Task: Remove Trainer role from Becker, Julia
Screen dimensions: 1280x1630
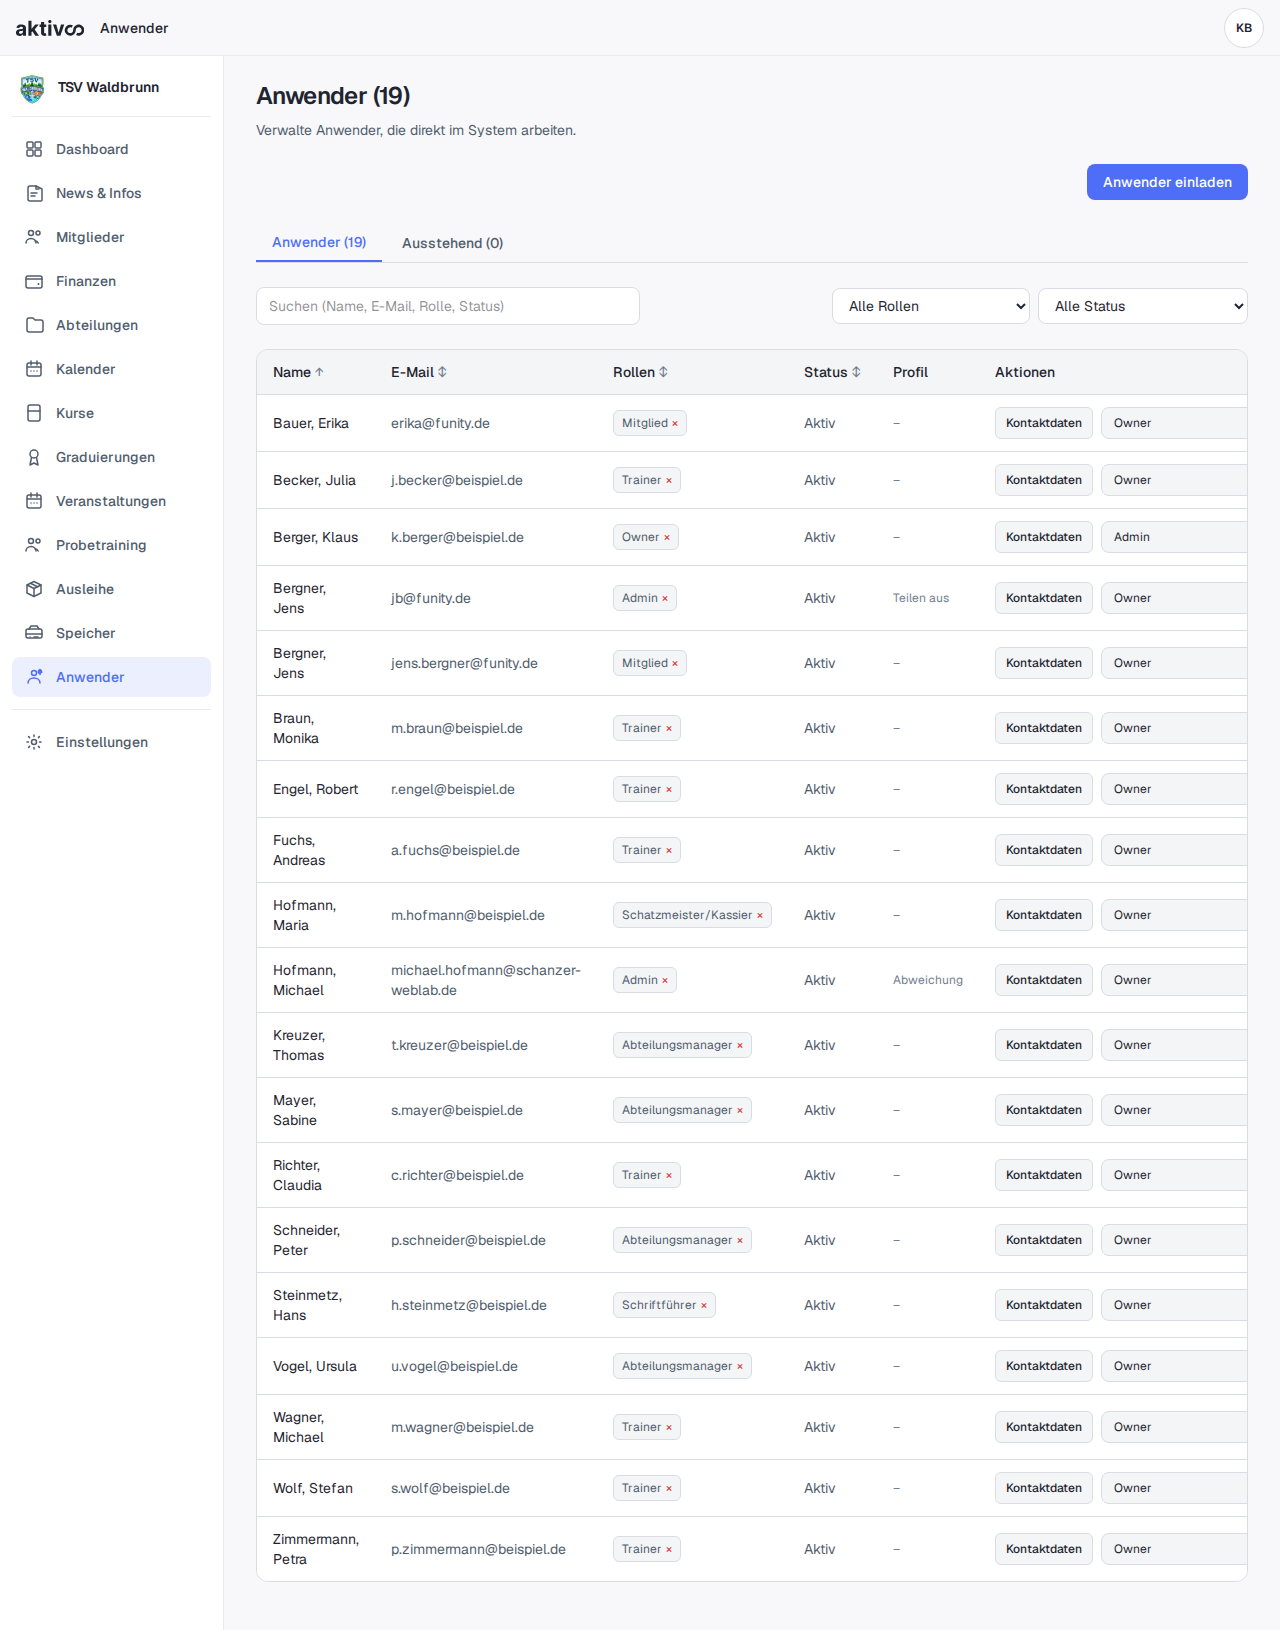Action: [669, 481]
